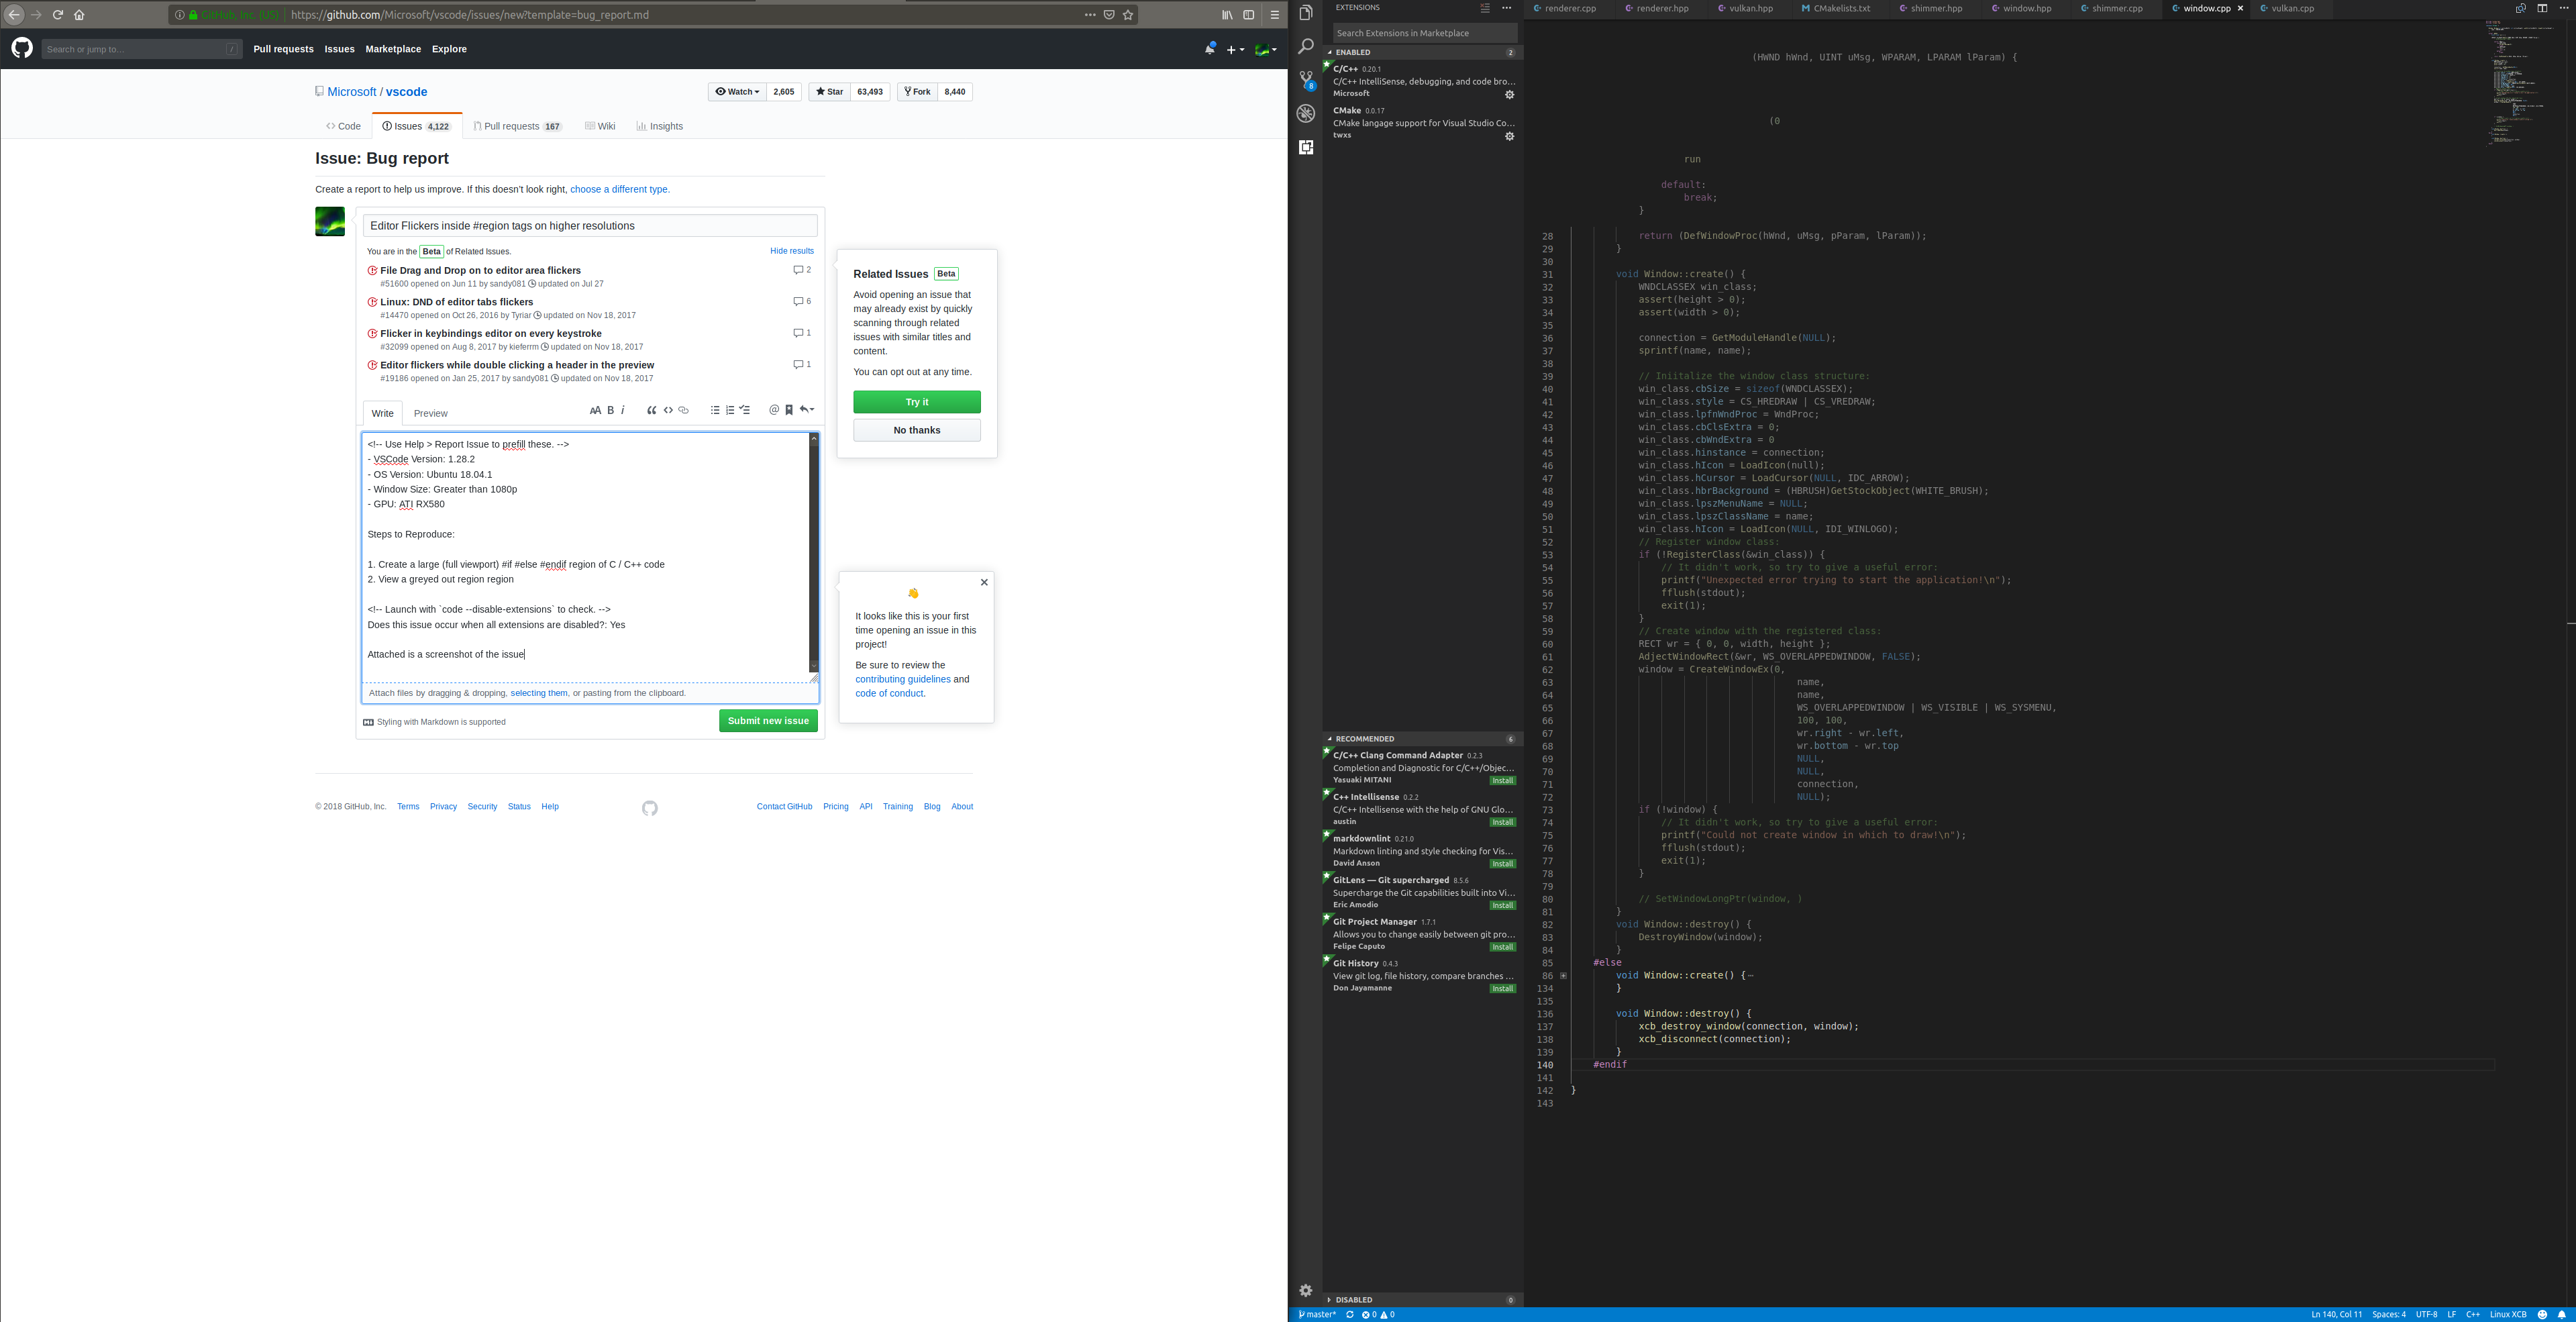Open the contributing guidelines link
The width and height of the screenshot is (2576, 1322).
[903, 679]
